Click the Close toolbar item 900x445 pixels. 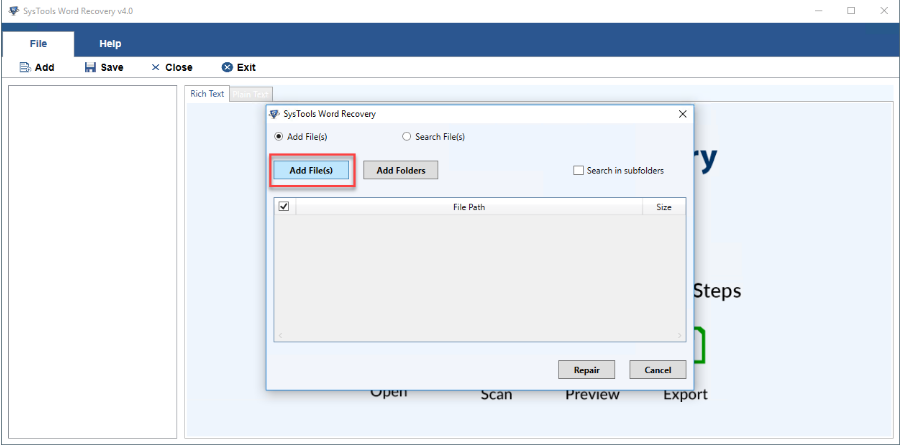172,67
